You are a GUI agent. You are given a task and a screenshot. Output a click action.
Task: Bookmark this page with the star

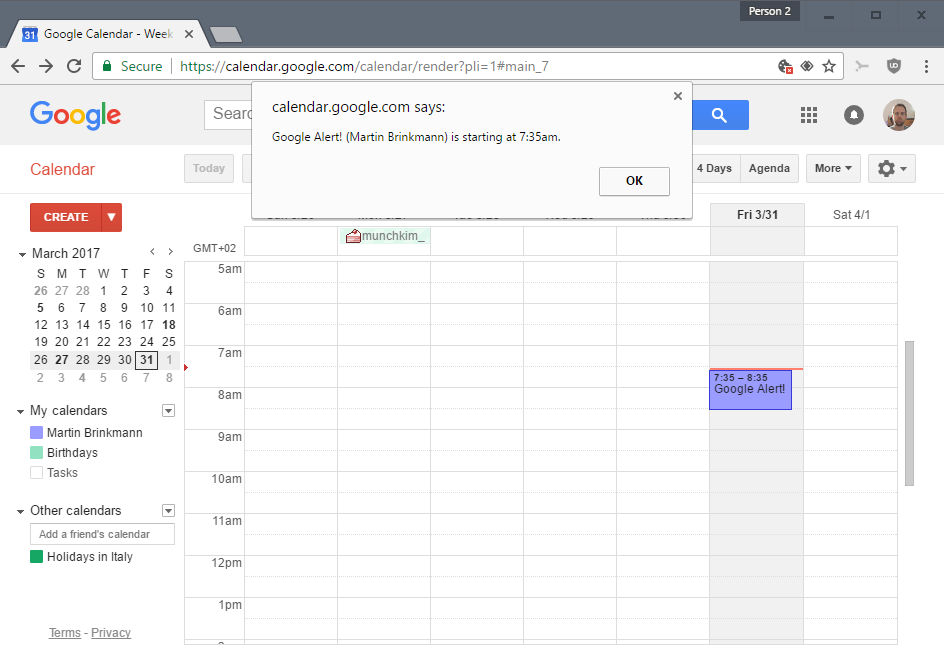tap(829, 66)
